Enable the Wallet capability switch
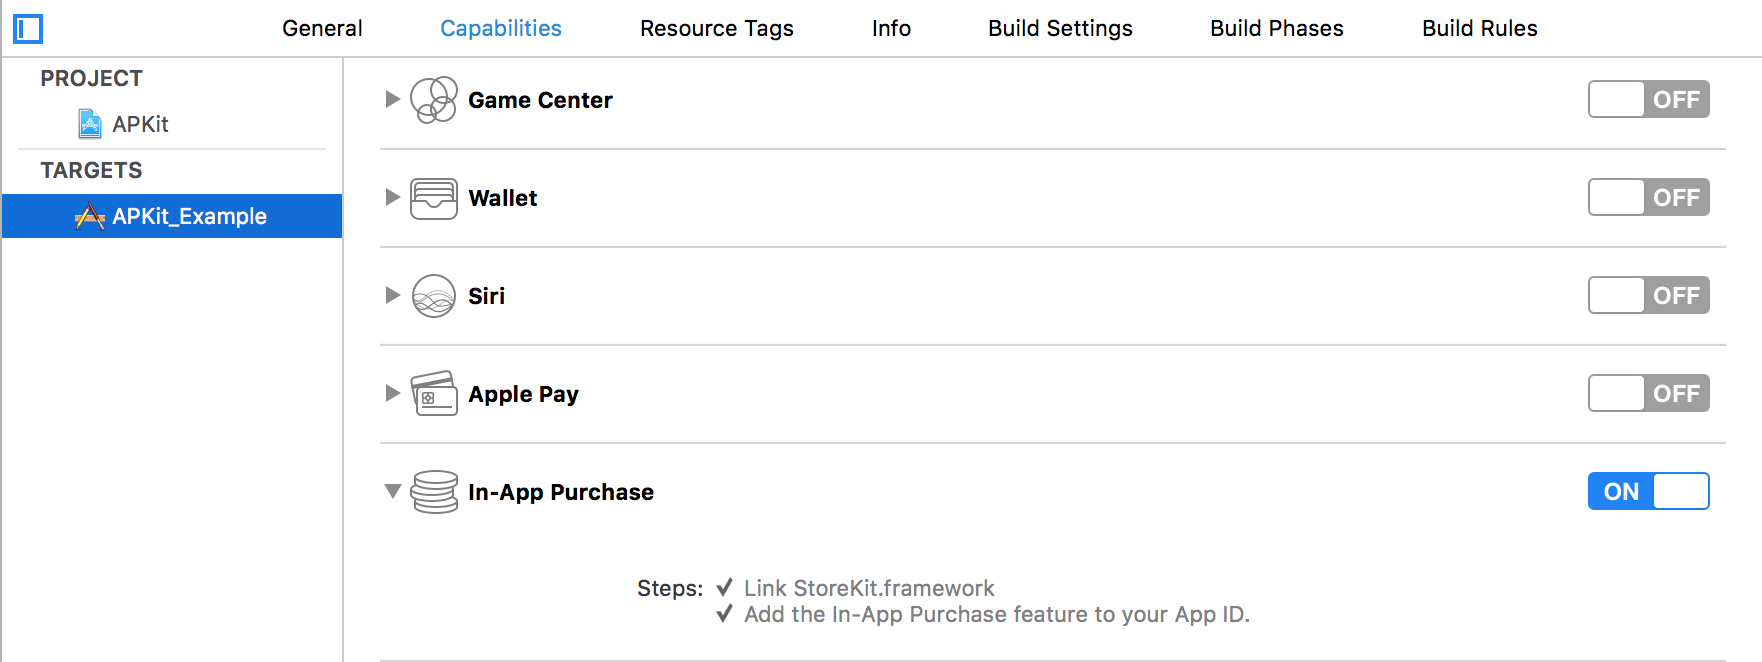1762x662 pixels. tap(1648, 198)
